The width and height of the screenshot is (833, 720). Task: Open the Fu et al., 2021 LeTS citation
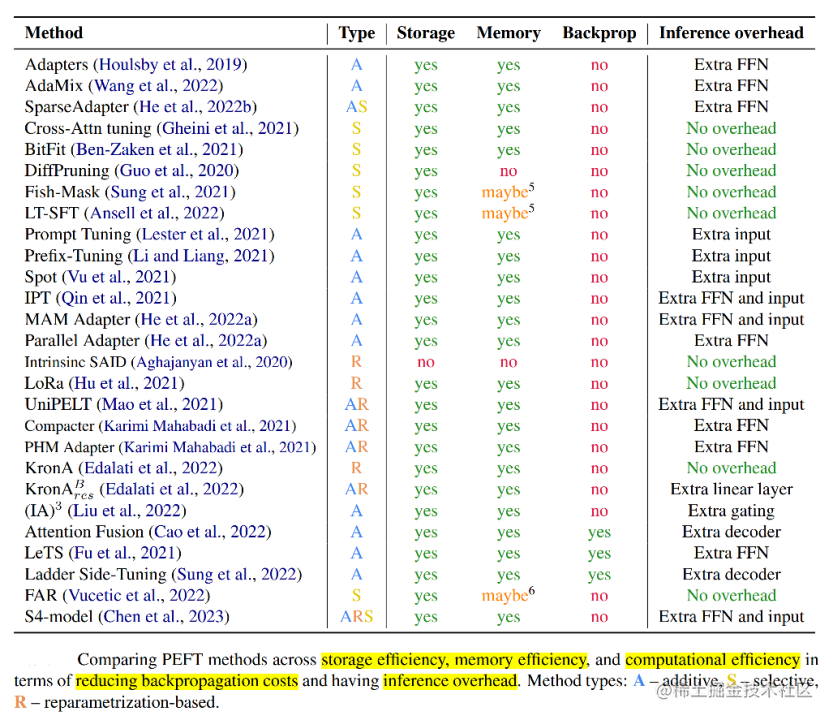tap(125, 554)
